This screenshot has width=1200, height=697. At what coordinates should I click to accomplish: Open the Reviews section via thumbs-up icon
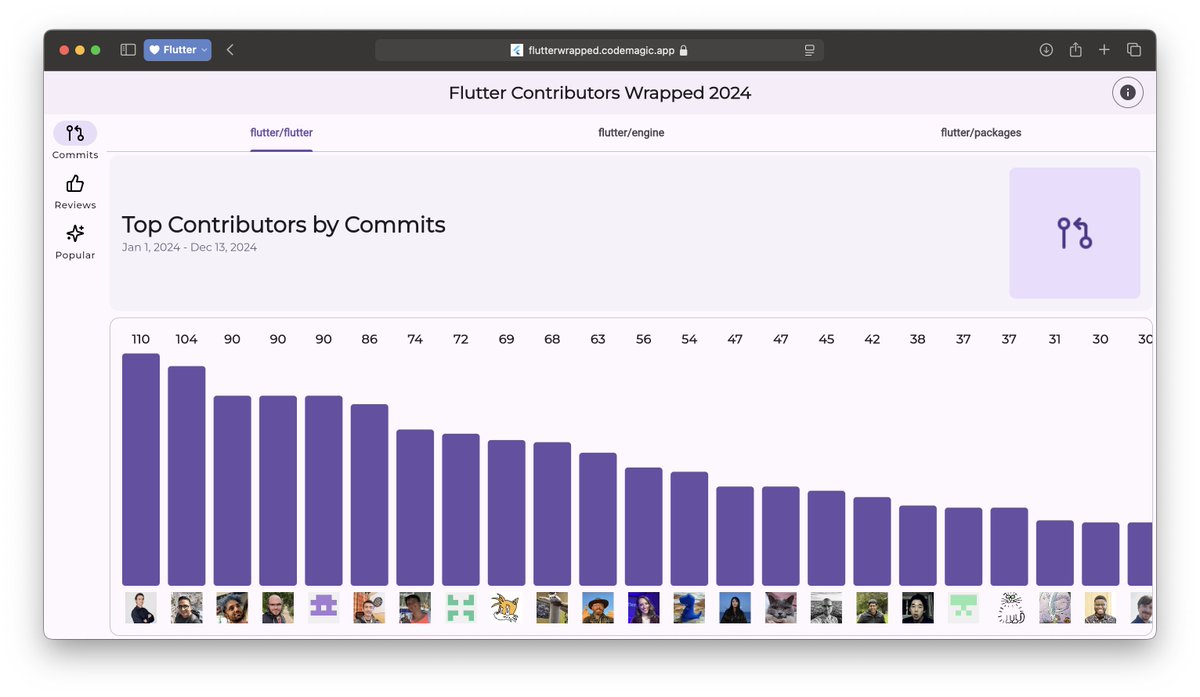(74, 184)
